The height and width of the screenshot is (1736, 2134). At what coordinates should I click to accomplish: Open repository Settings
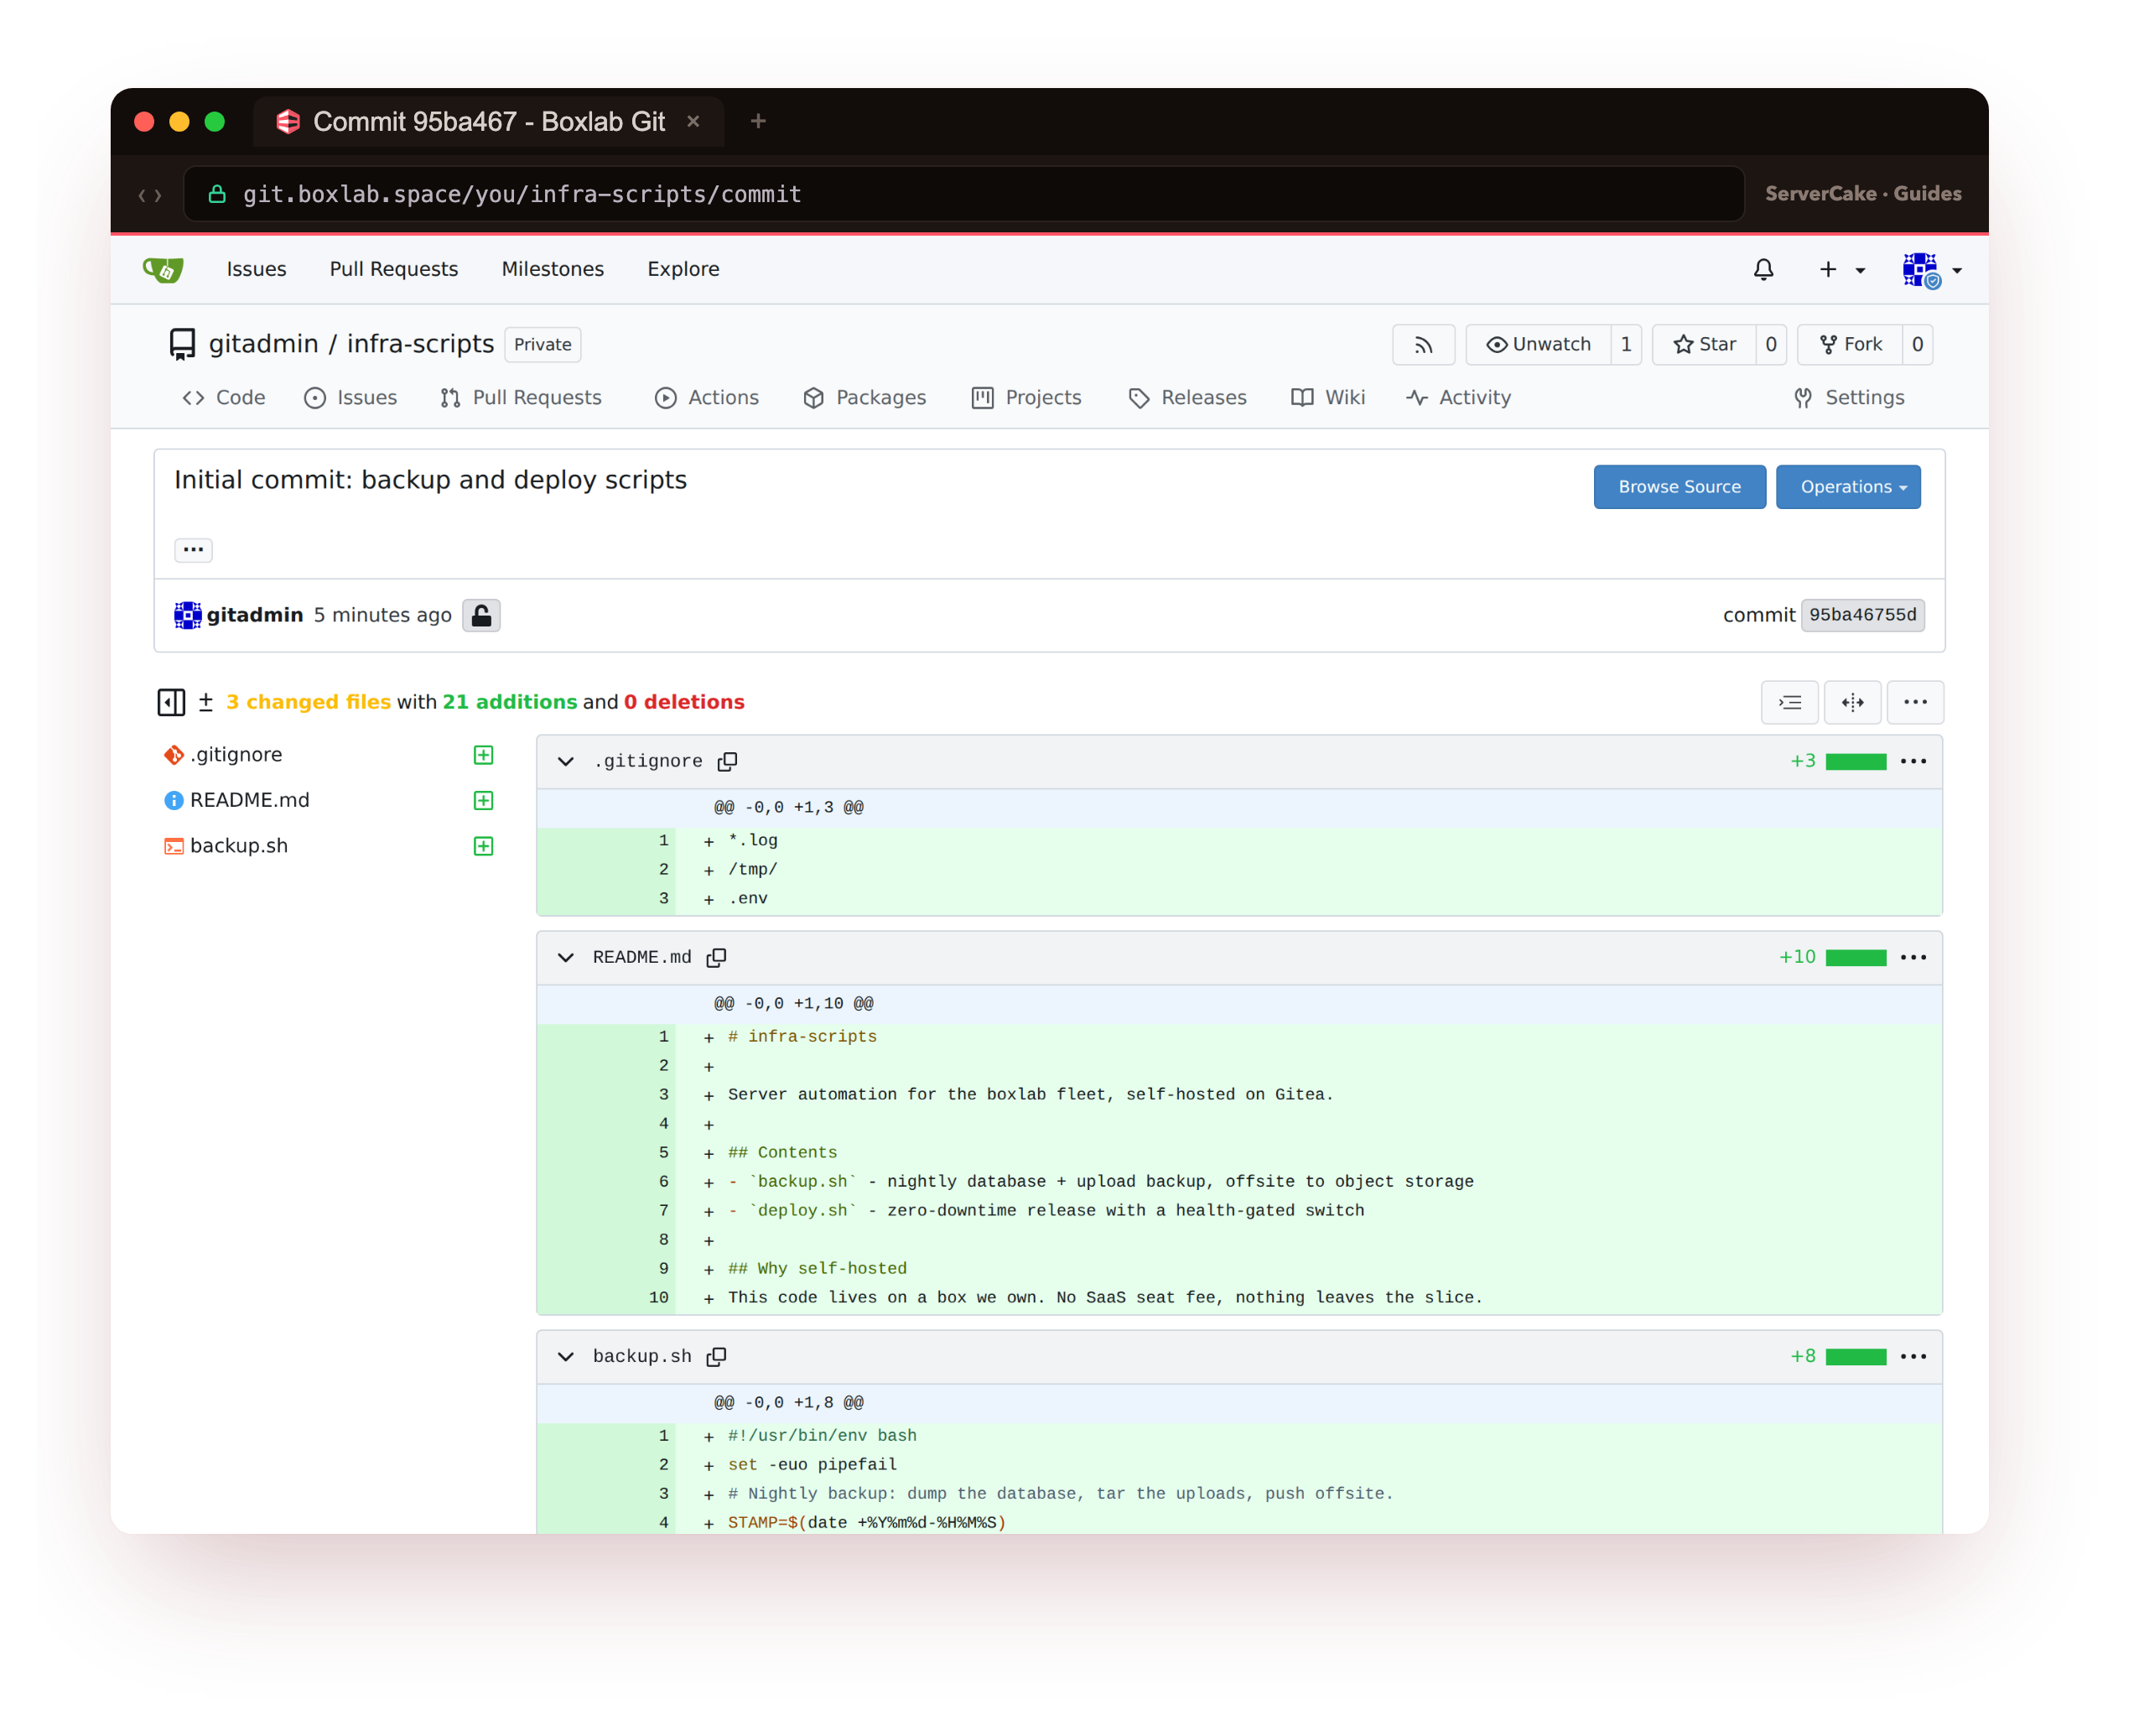[1849, 398]
